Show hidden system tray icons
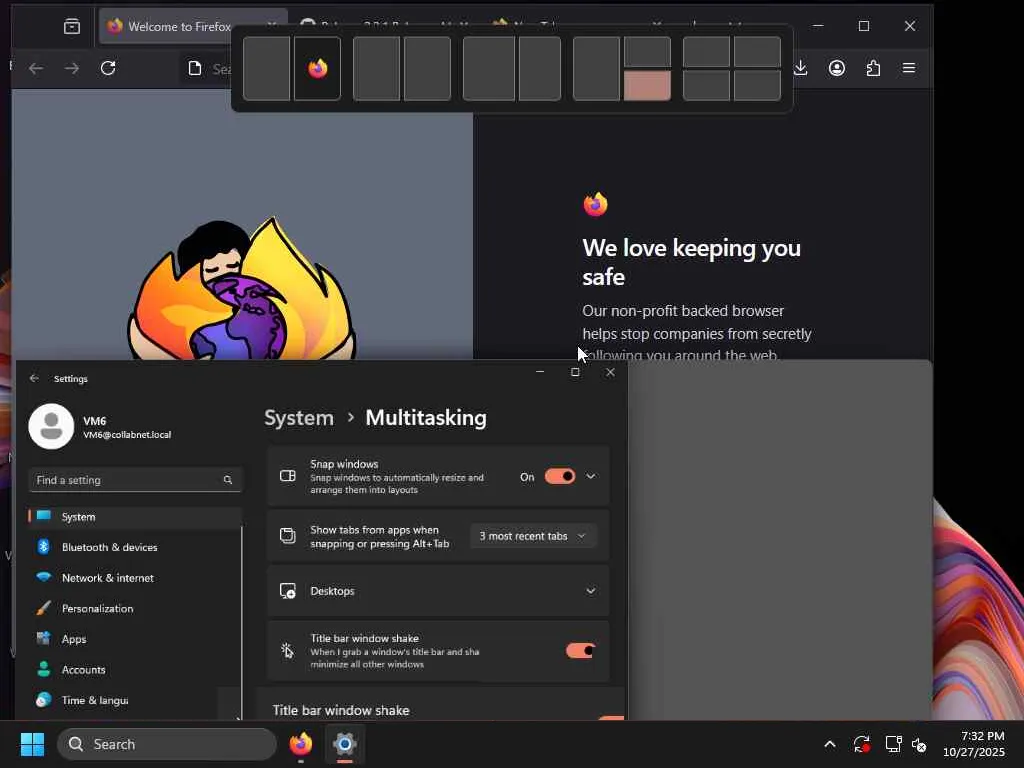Screen dimensions: 1024x768 829,744
